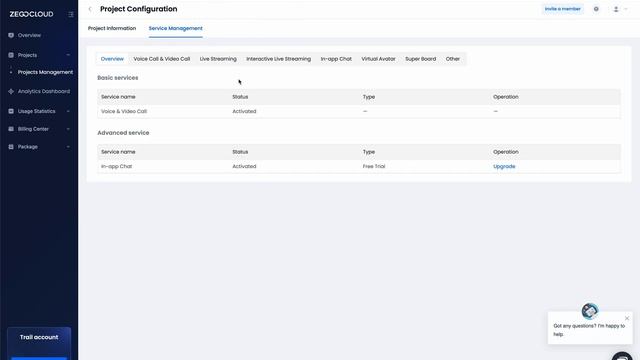640x360 pixels.
Task: Open Analytics Dashboard in sidebar
Action: point(44,91)
